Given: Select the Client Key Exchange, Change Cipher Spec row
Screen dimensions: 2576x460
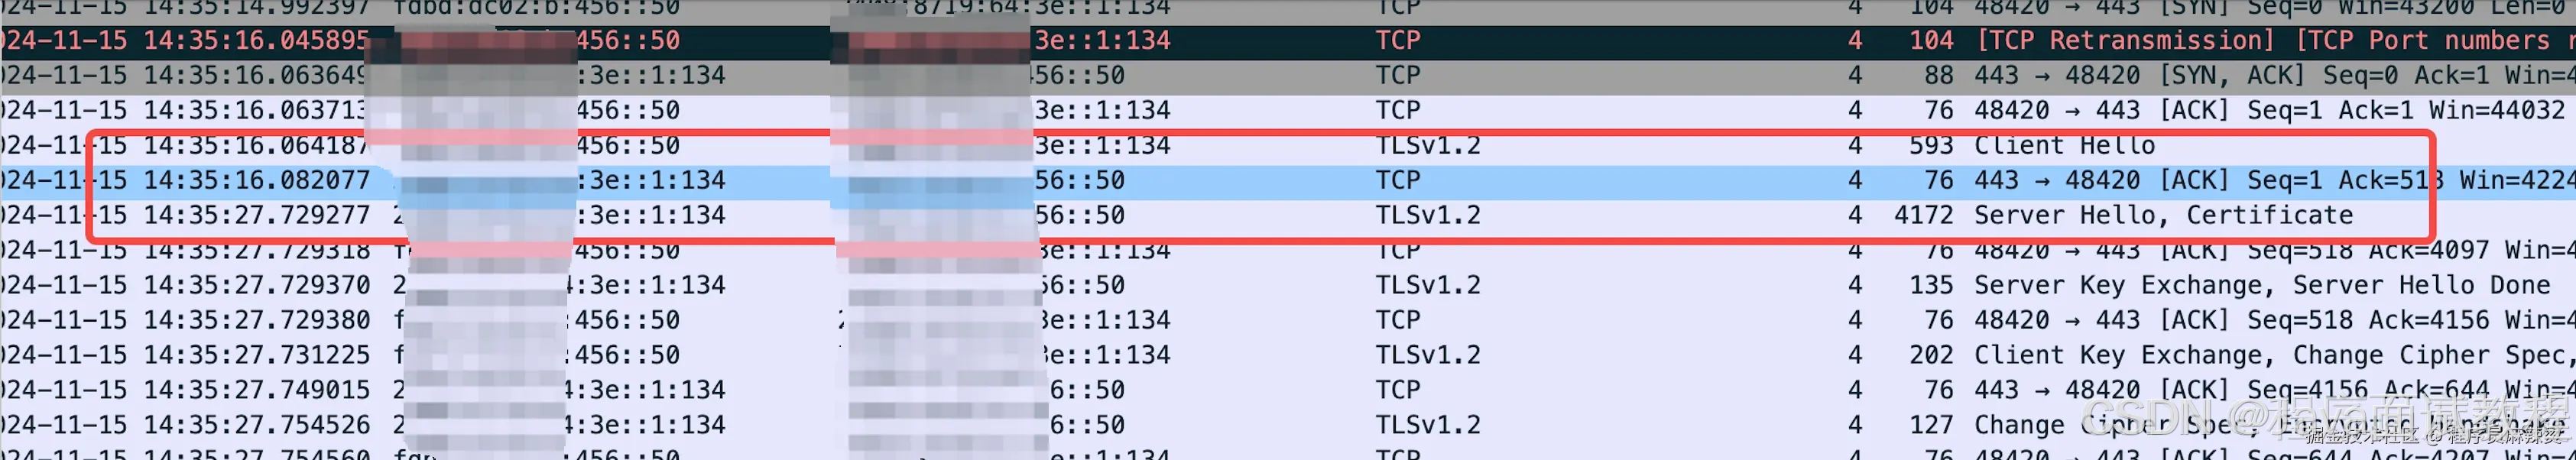Looking at the screenshot, I should [x=1288, y=356].
